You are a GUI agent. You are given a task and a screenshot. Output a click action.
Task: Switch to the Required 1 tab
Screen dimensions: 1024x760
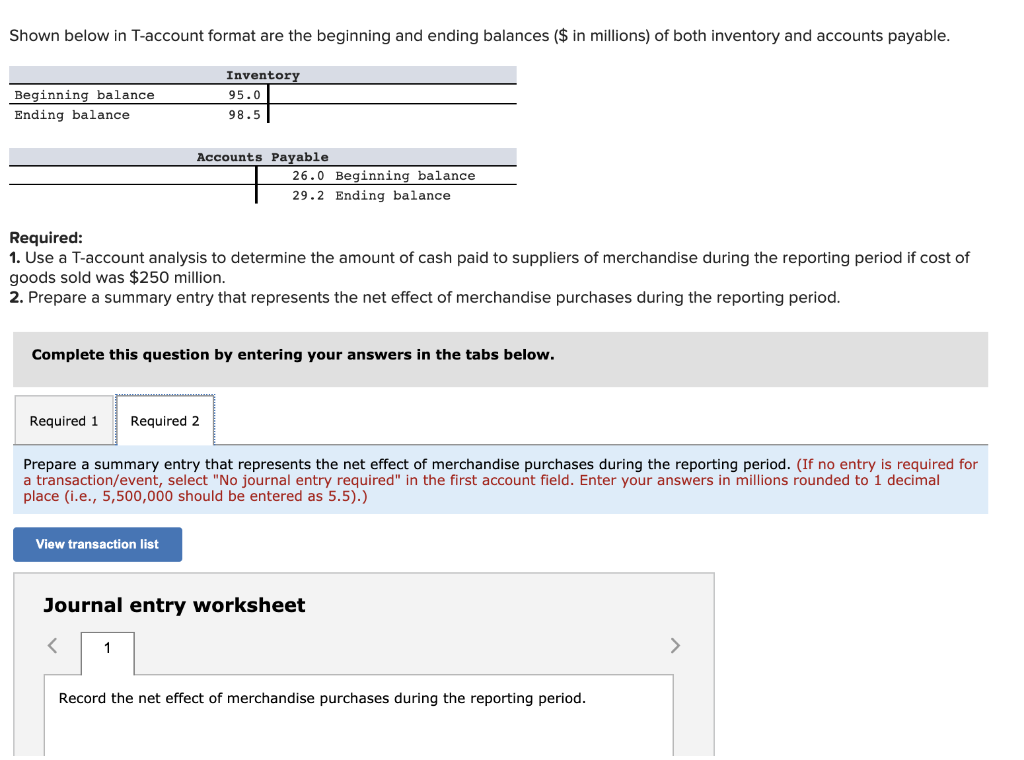click(63, 420)
